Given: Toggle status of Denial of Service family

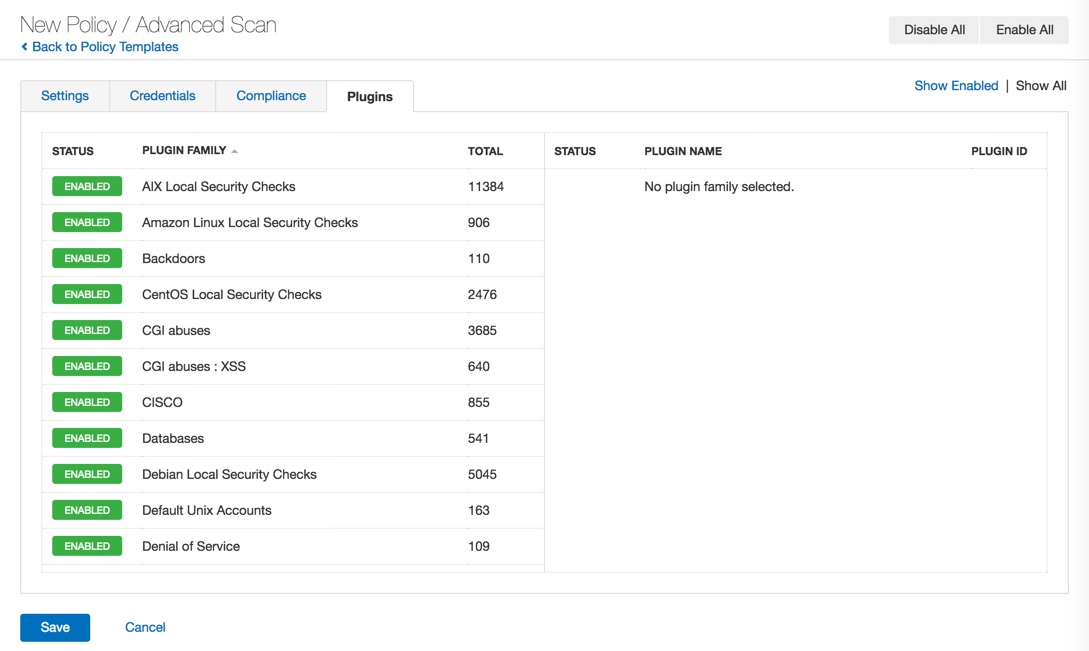Looking at the screenshot, I should [x=87, y=547].
